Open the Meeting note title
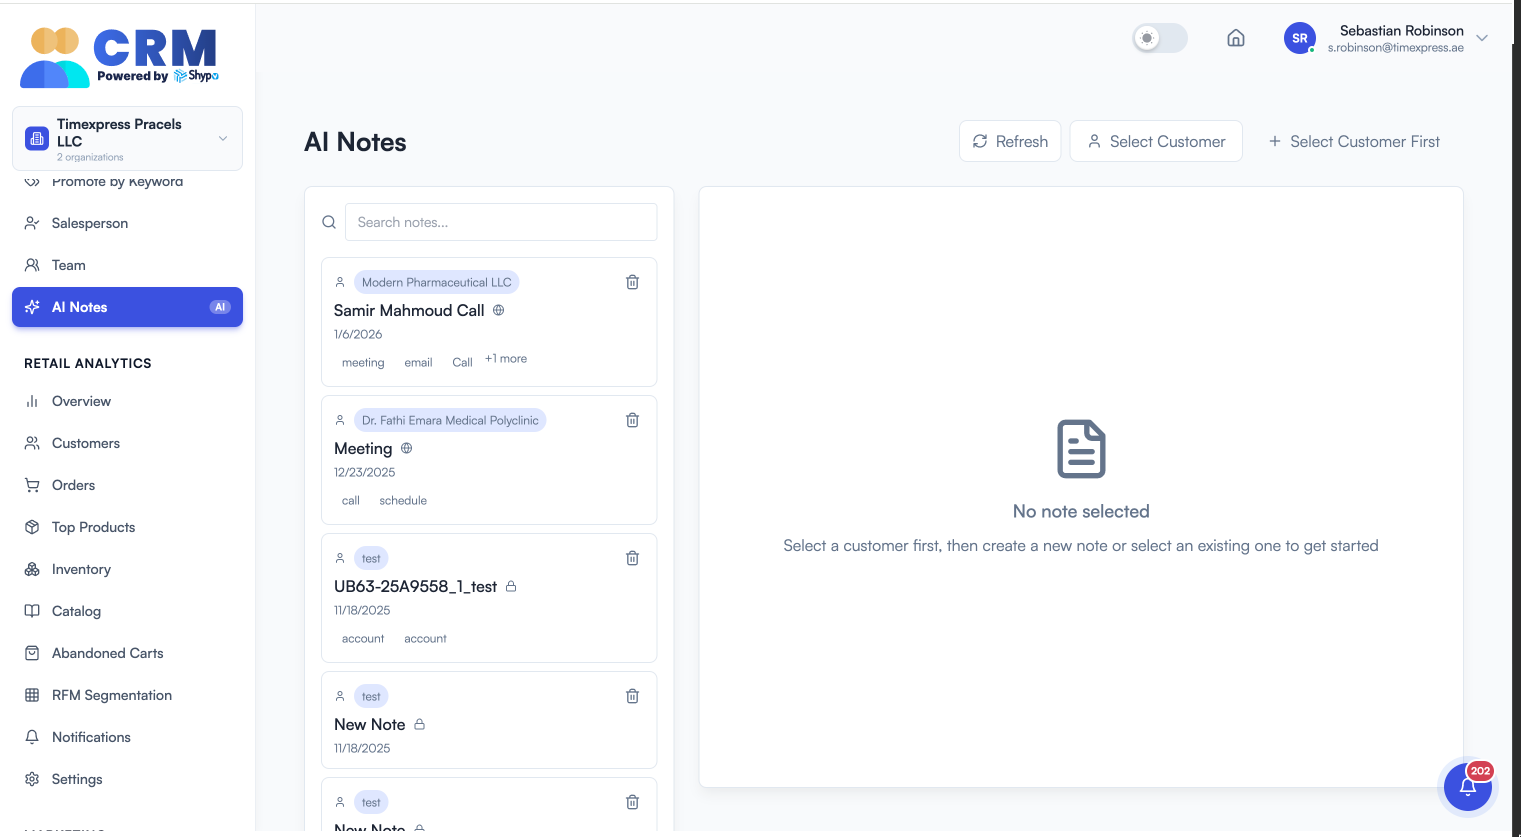Screen dimensions: 1521x837 click(x=363, y=448)
